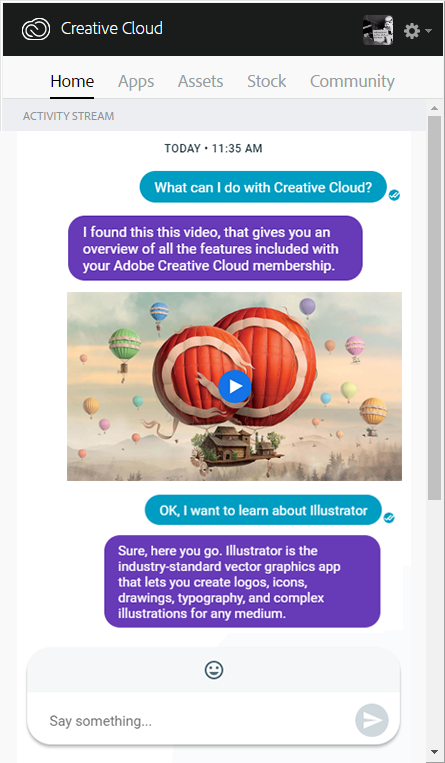The width and height of the screenshot is (445, 763).
Task: Open the Assets tab
Action: coord(201,81)
